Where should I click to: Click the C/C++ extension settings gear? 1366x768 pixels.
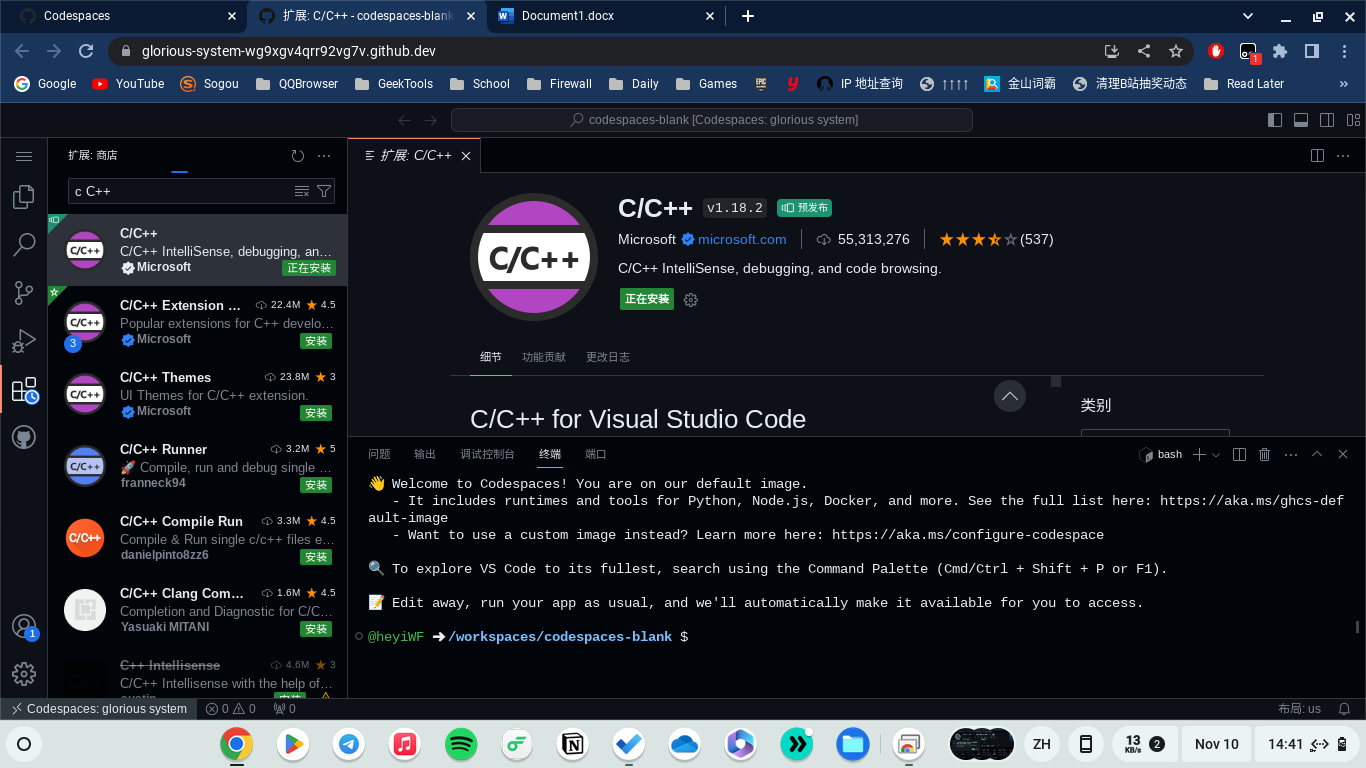click(690, 300)
